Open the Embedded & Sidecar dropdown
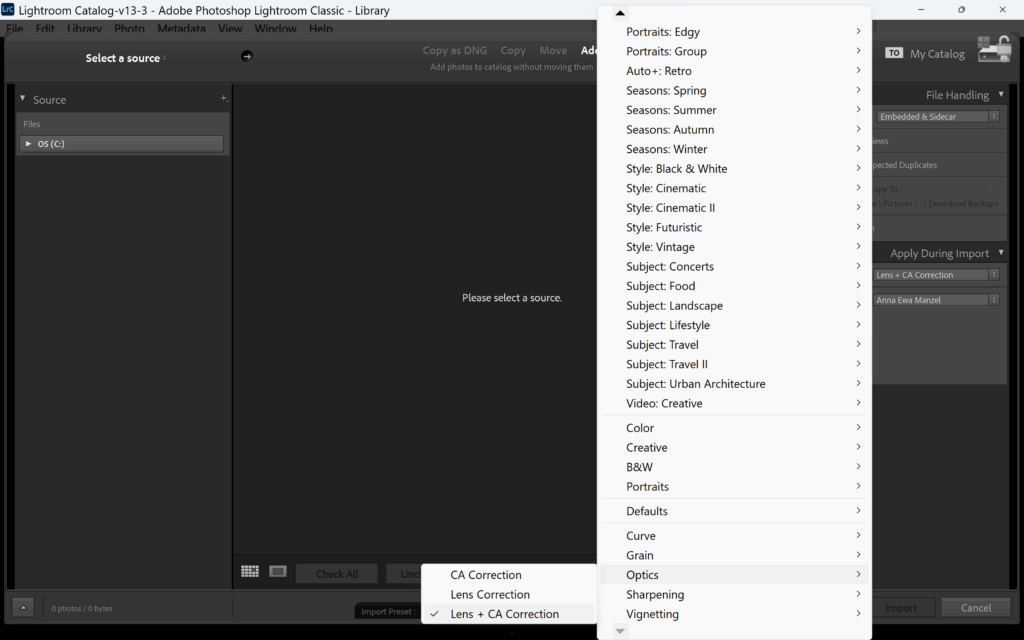The height and width of the screenshot is (640, 1024). pos(938,117)
